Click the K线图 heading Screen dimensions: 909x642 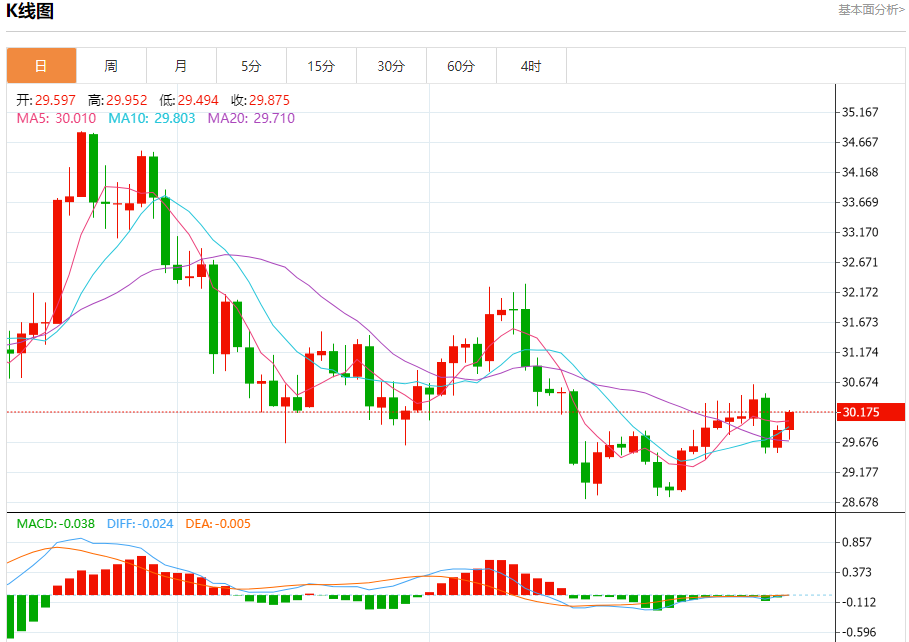pyautogui.click(x=30, y=11)
